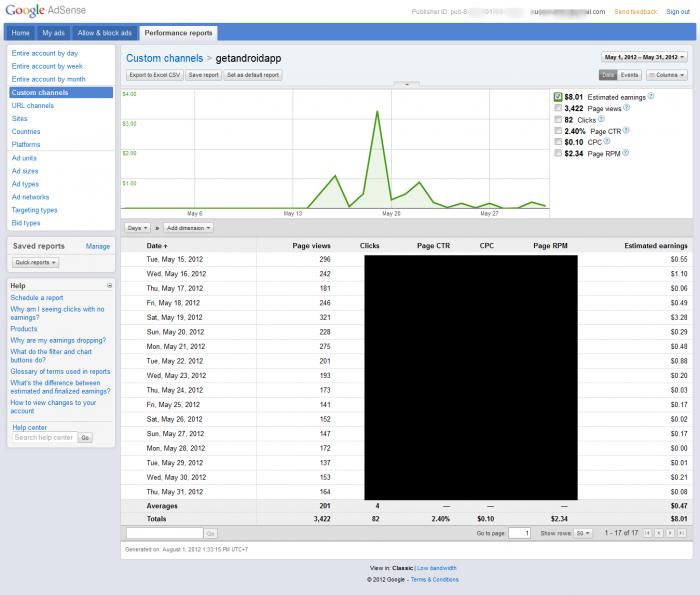Click Manage link in Saved reports
This screenshot has height=595, width=700.
[x=98, y=246]
